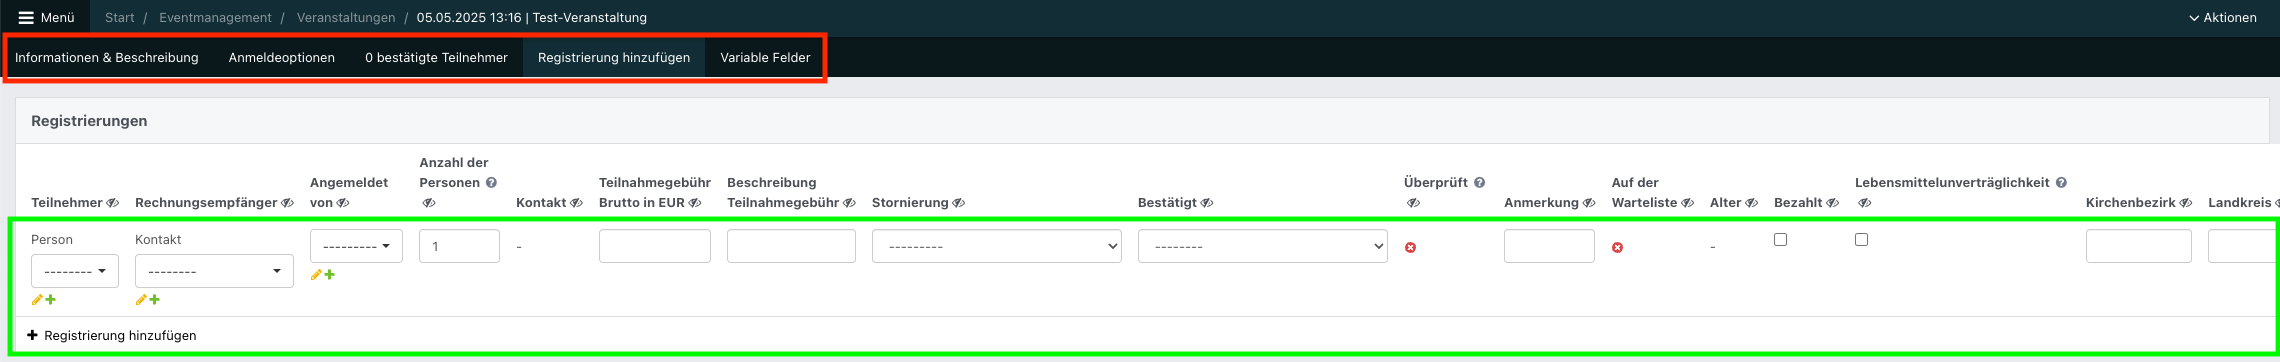
Task: Open the Bestätigt dropdown
Action: click(1262, 246)
